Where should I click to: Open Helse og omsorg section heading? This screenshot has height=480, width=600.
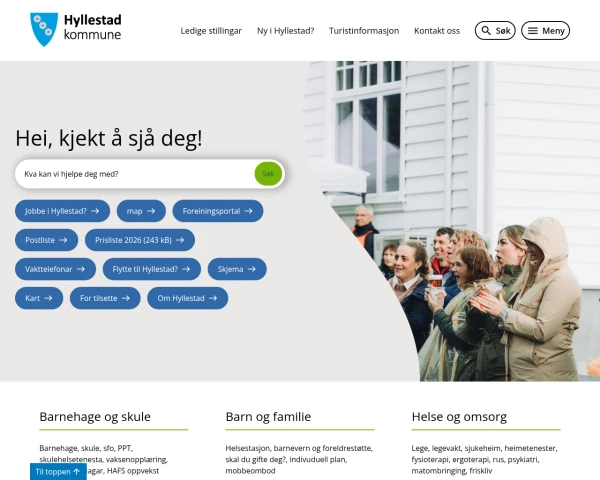click(x=459, y=416)
